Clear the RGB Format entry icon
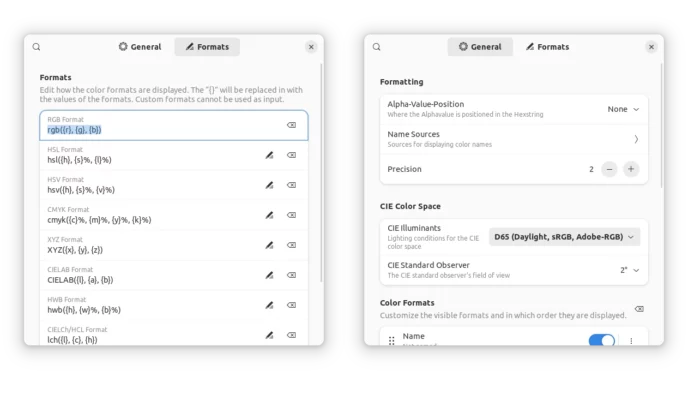The height and width of the screenshot is (394, 700). 292,125
